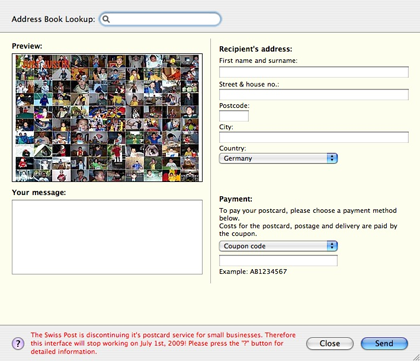Click the Close button
The width and height of the screenshot is (420, 361).
(330, 343)
